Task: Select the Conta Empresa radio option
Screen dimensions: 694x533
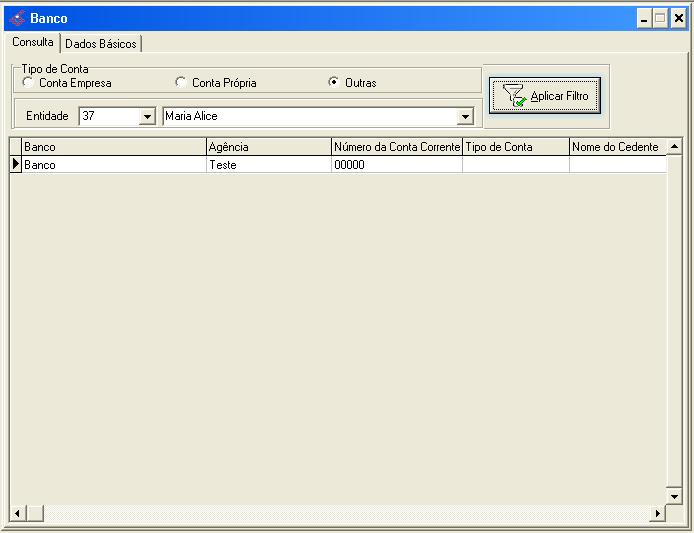Action: (x=27, y=83)
